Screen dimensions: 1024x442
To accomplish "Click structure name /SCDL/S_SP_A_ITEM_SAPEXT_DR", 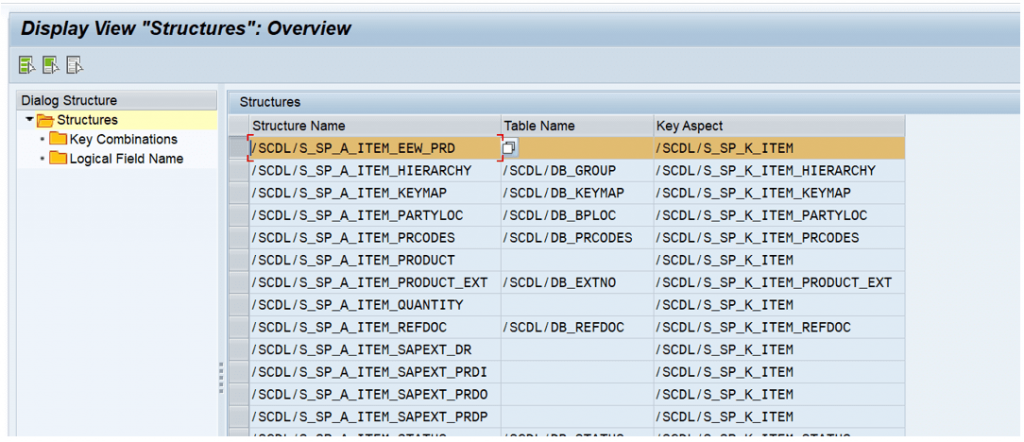I will 361,350.
